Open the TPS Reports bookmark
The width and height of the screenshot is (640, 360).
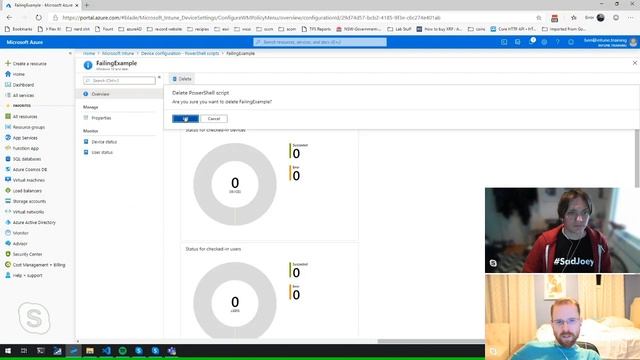pos(316,29)
